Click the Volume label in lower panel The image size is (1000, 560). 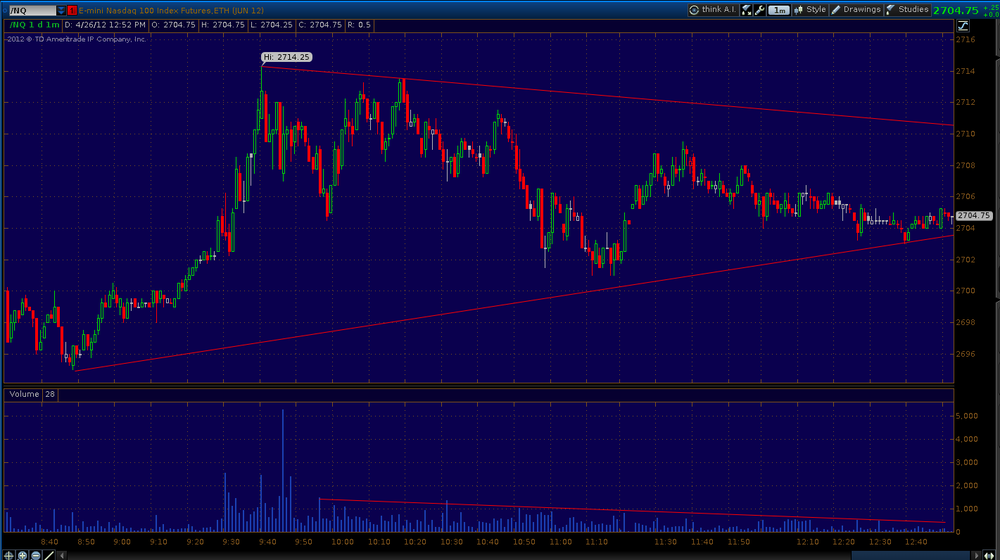24,394
